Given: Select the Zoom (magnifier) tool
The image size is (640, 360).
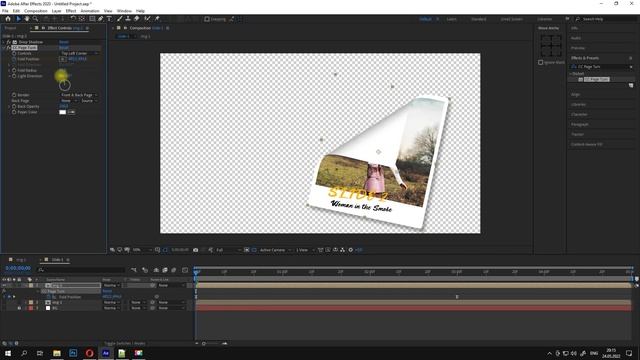Looking at the screenshot, I should click(36, 19).
